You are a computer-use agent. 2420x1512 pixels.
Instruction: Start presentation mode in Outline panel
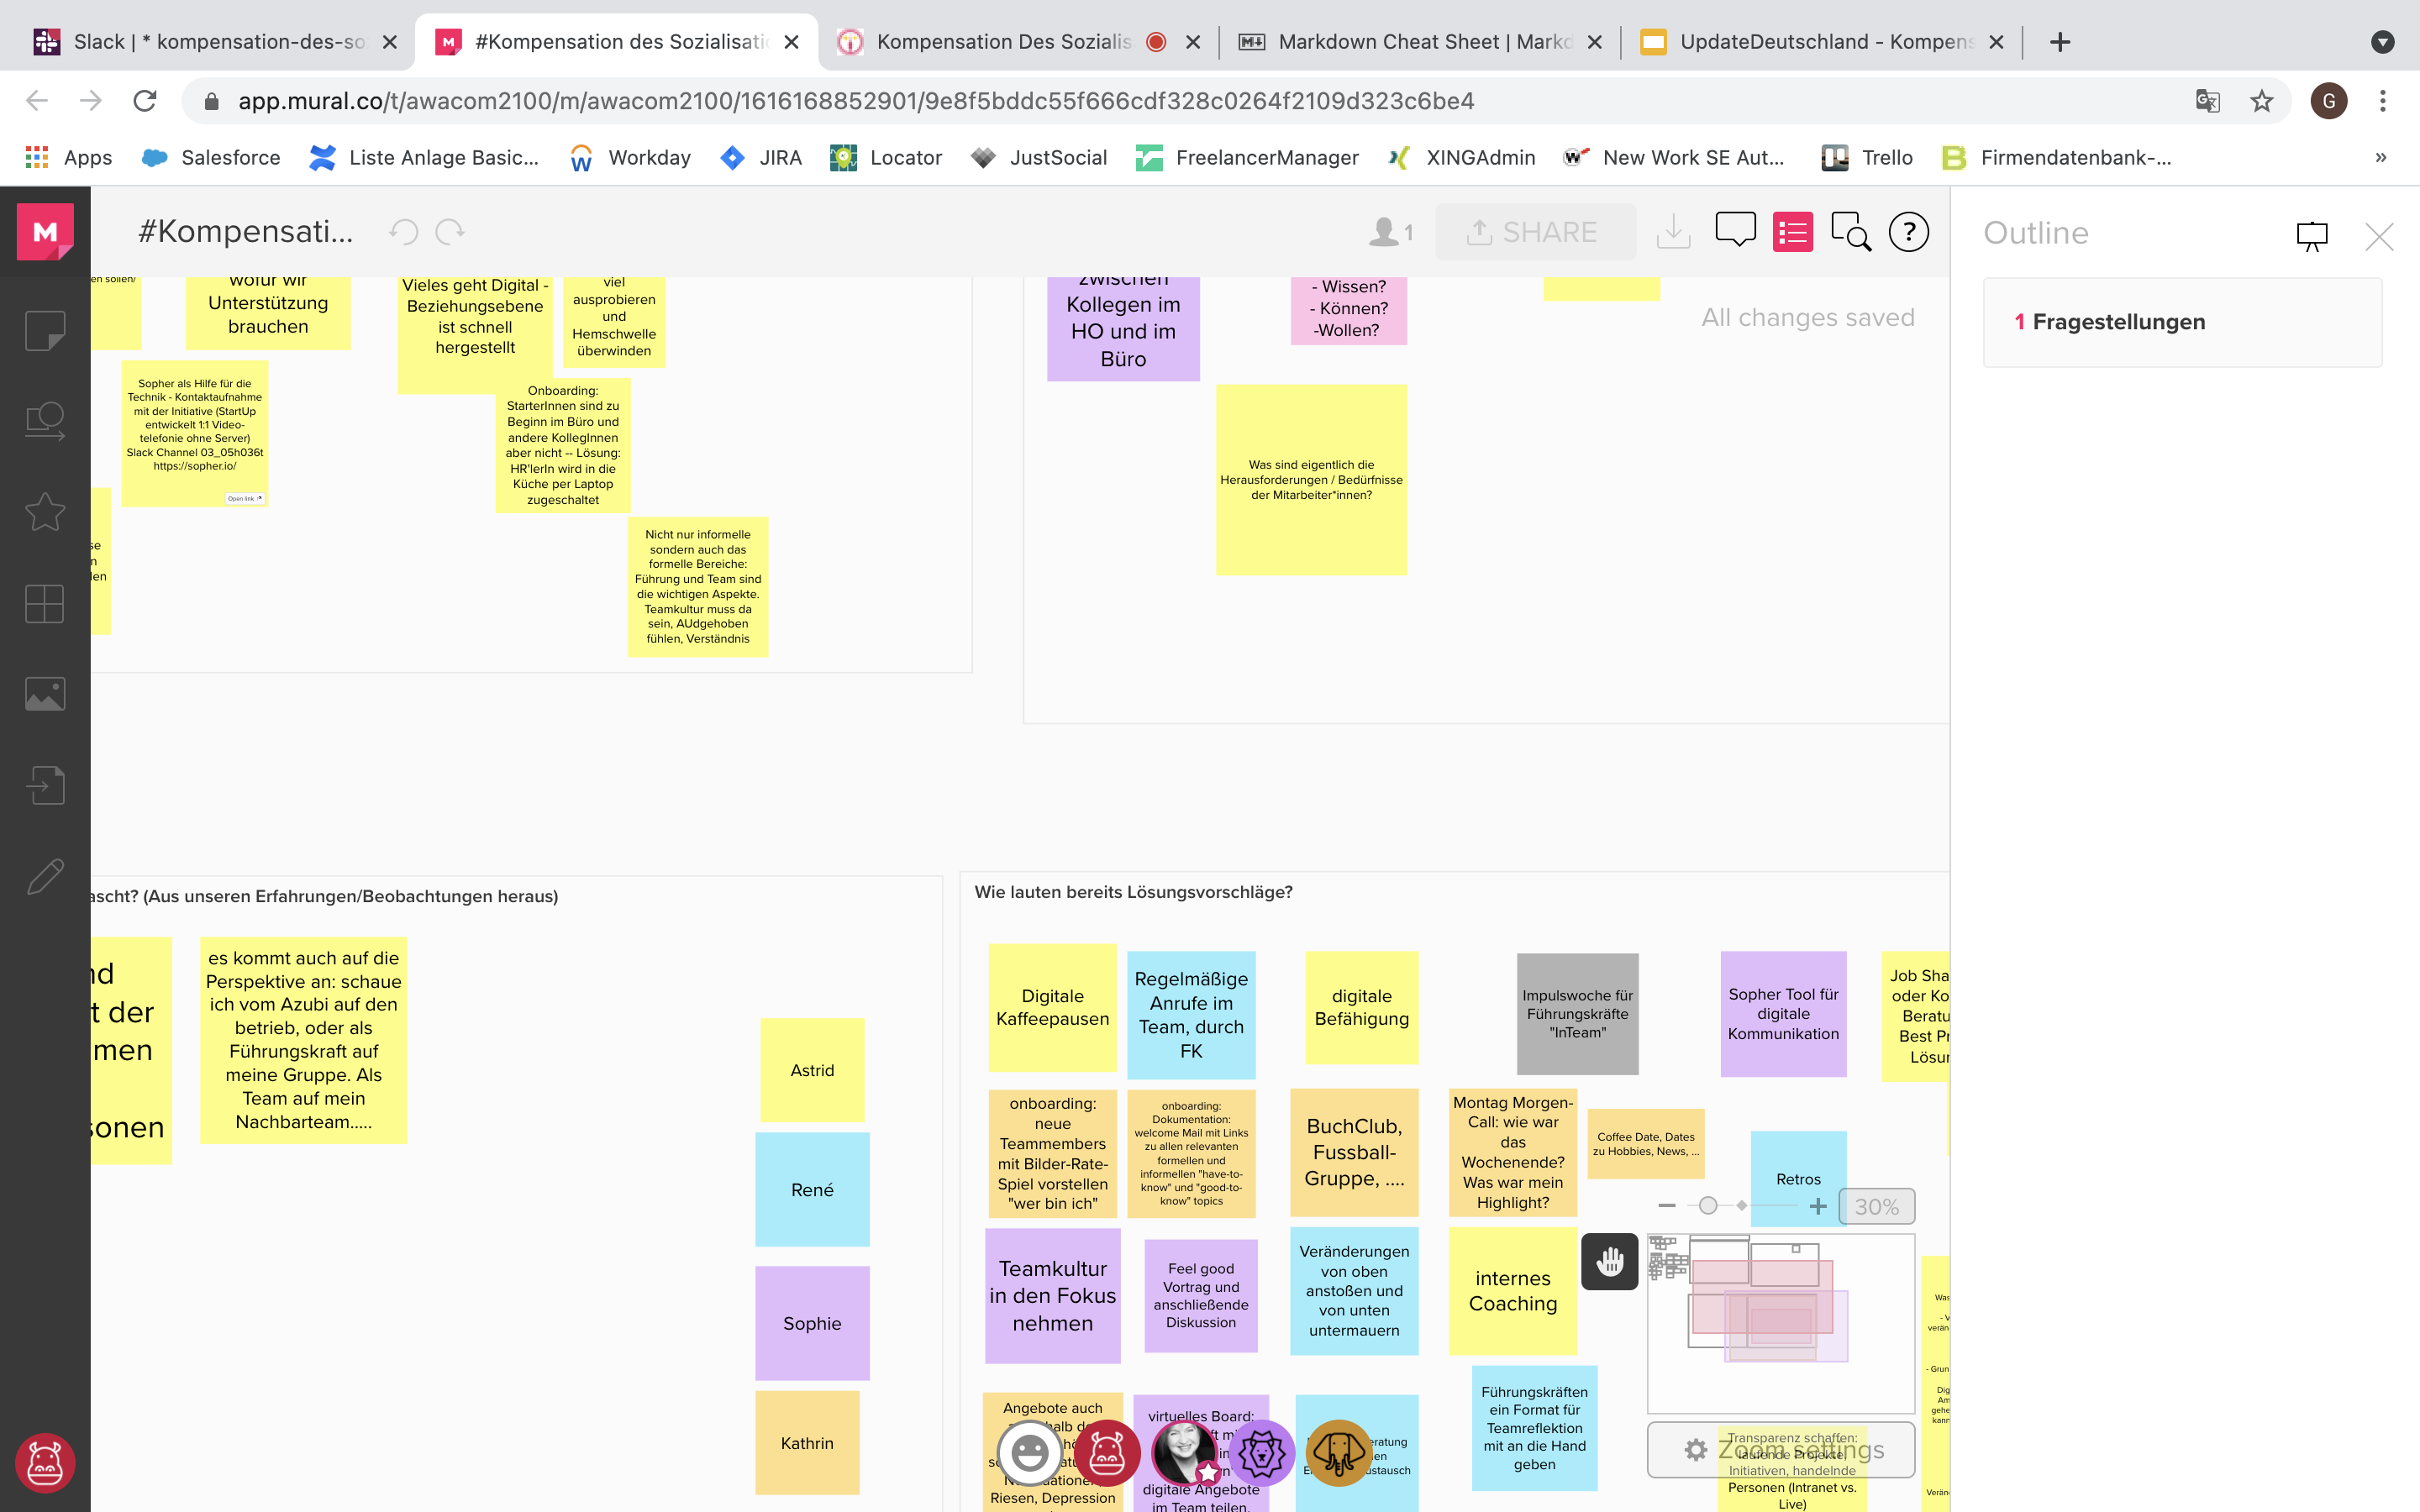2312,236
